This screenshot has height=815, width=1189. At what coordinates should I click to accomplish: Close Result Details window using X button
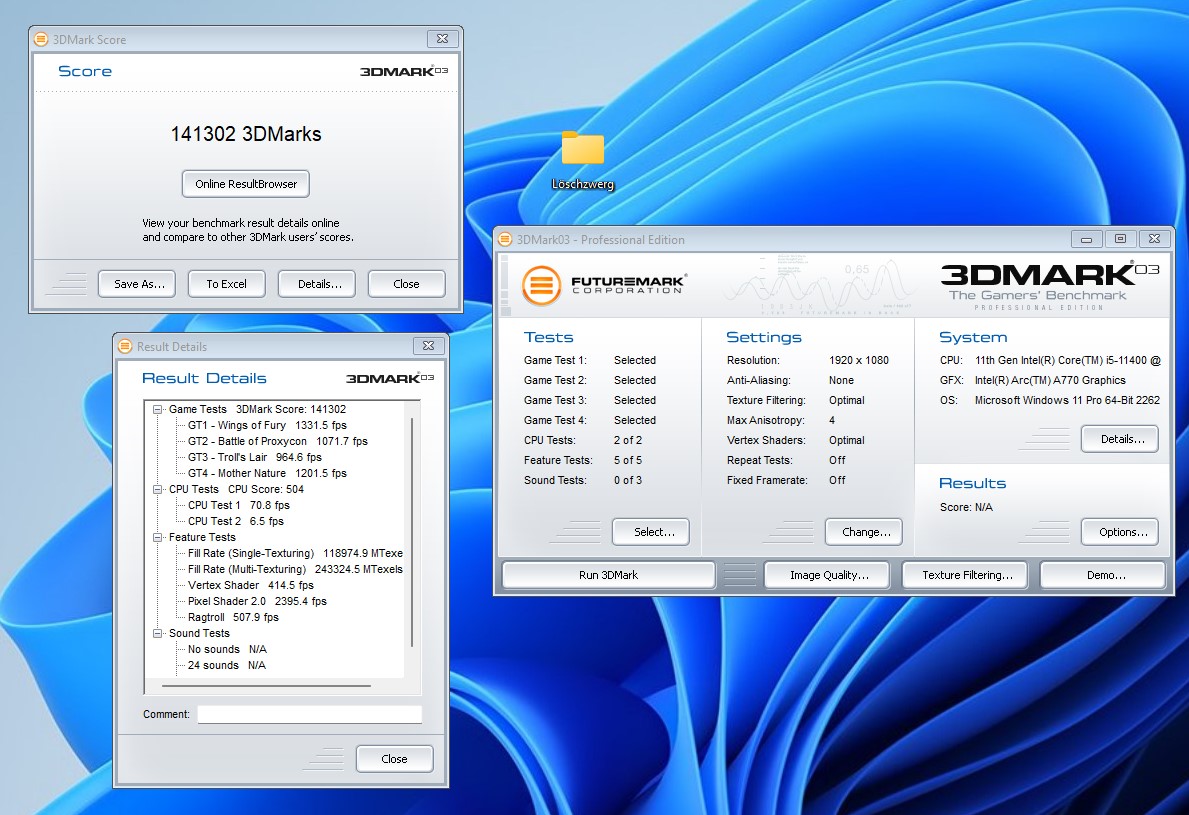pyautogui.click(x=428, y=346)
